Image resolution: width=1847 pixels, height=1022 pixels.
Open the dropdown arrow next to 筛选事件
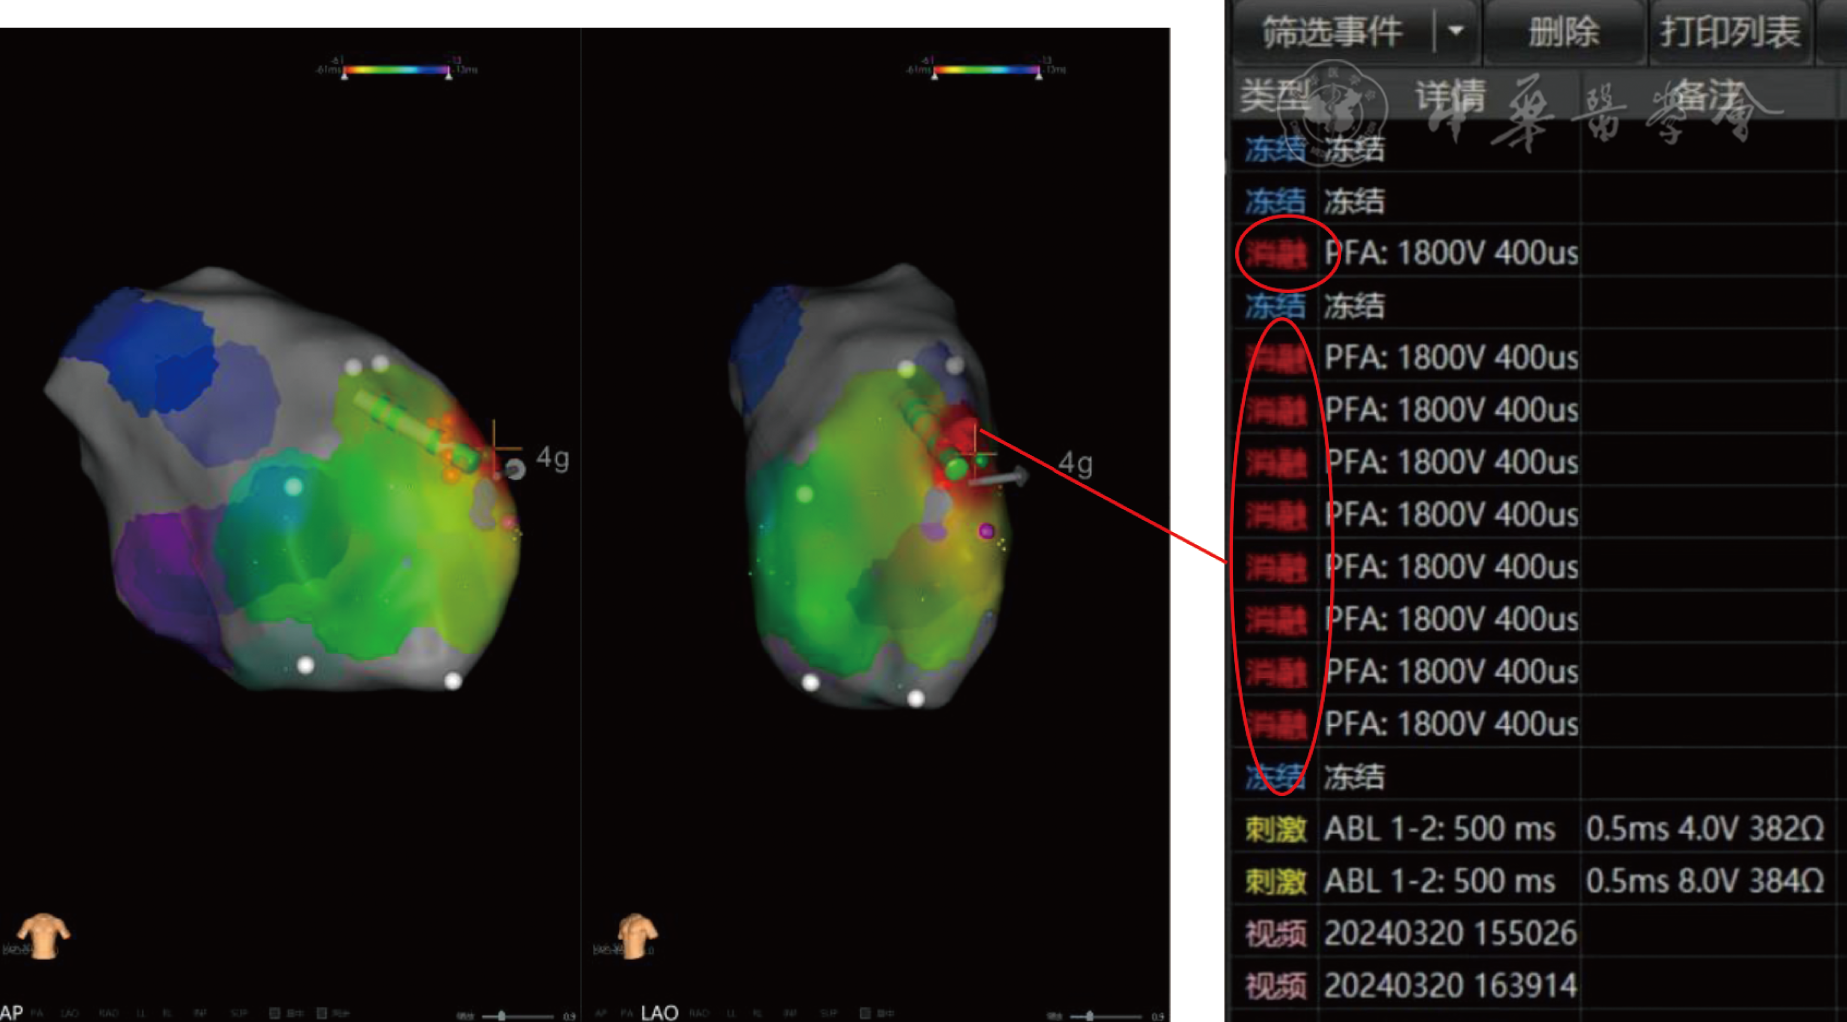pos(1456,32)
